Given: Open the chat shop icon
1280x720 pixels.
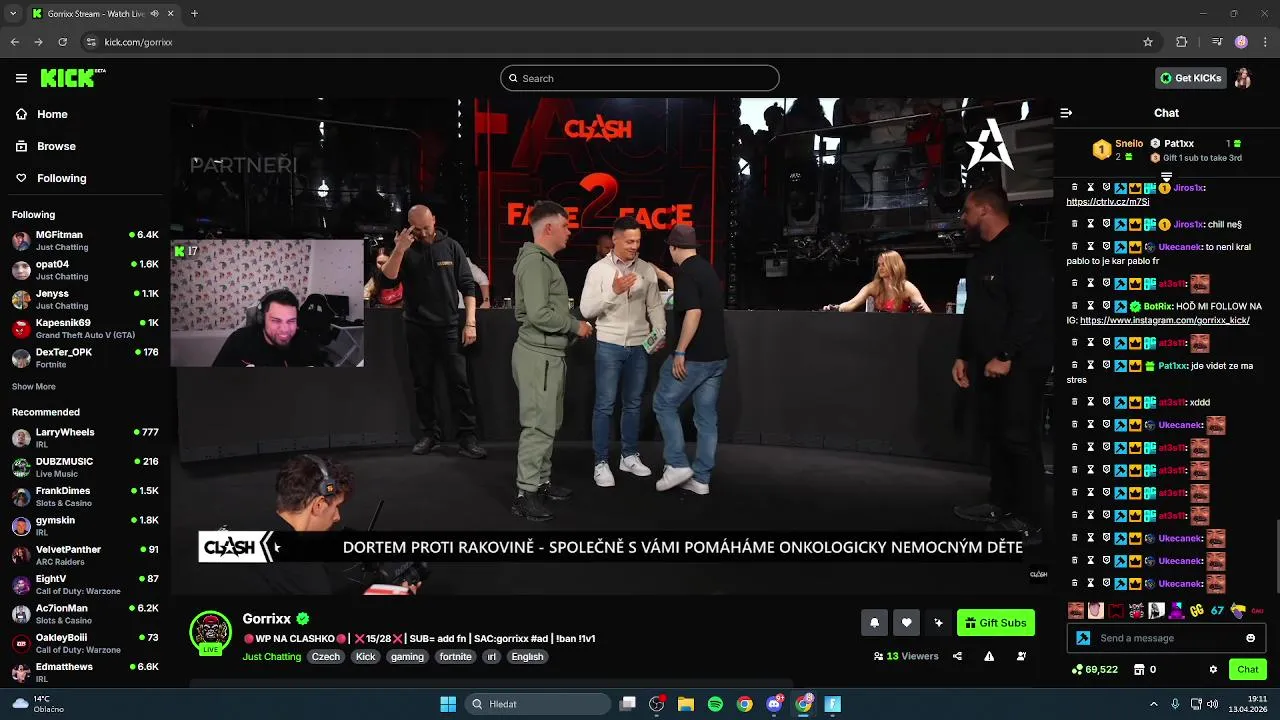Looking at the screenshot, I should tap(1138, 669).
